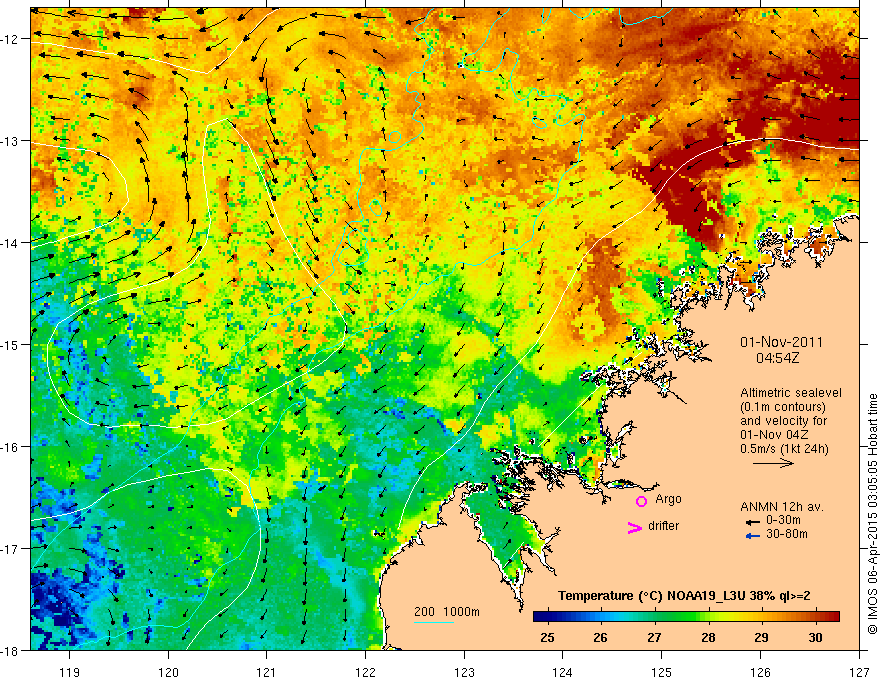Viewport: 880px width, 680px height.
Task: Click the longitude label 125
Action: coord(662,672)
